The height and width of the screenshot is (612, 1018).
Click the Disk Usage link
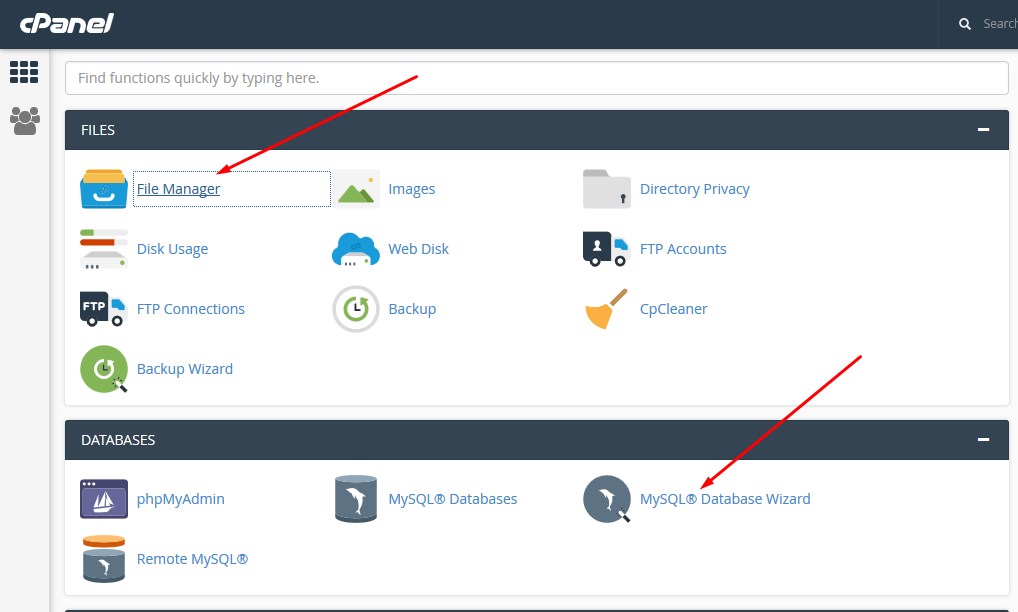[x=173, y=249]
